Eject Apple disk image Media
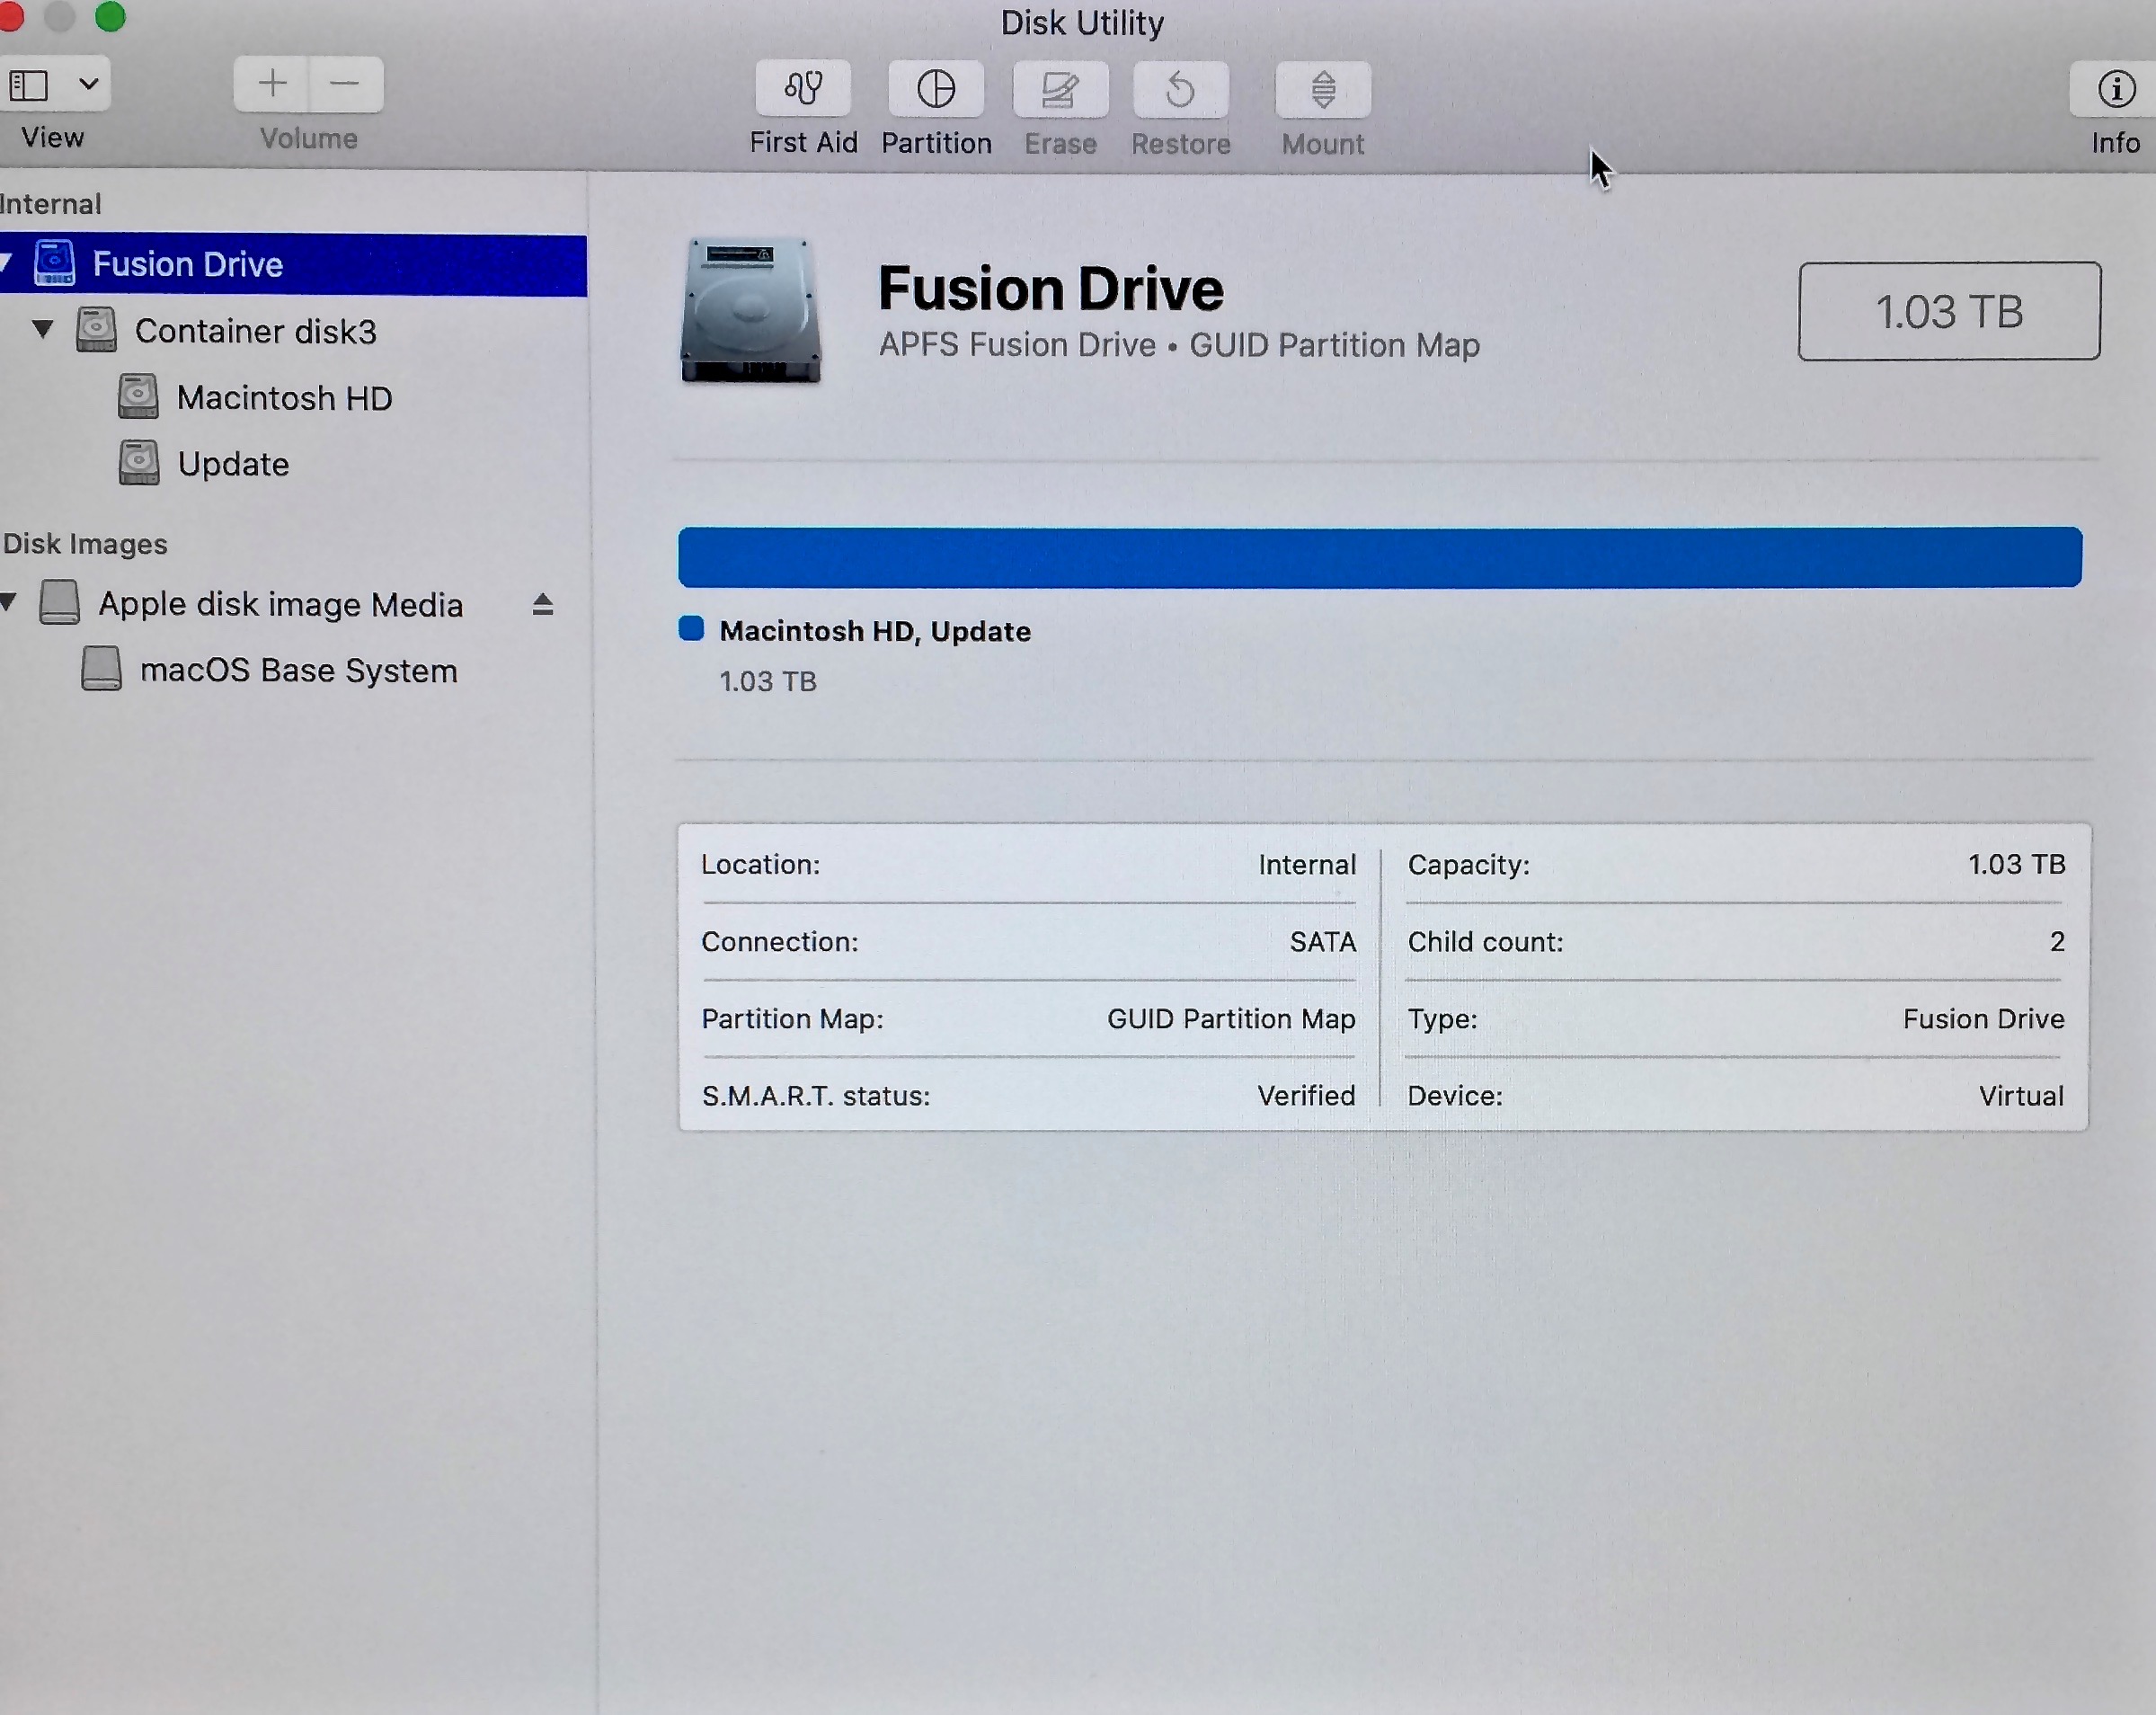Image resolution: width=2156 pixels, height=1715 pixels. click(x=543, y=605)
